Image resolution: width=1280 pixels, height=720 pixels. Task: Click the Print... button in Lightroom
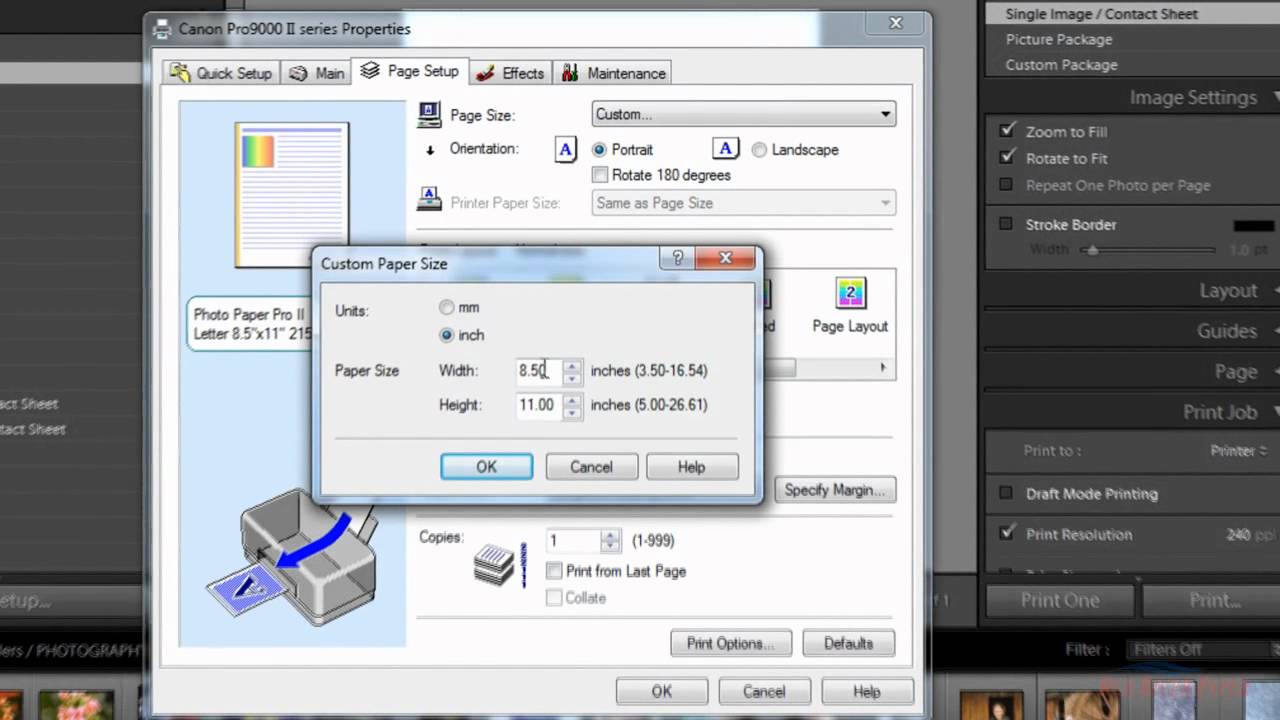point(1212,600)
